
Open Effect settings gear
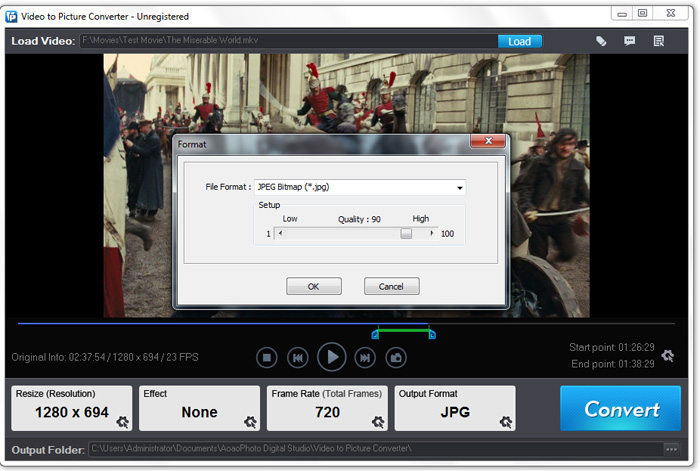tap(250, 421)
